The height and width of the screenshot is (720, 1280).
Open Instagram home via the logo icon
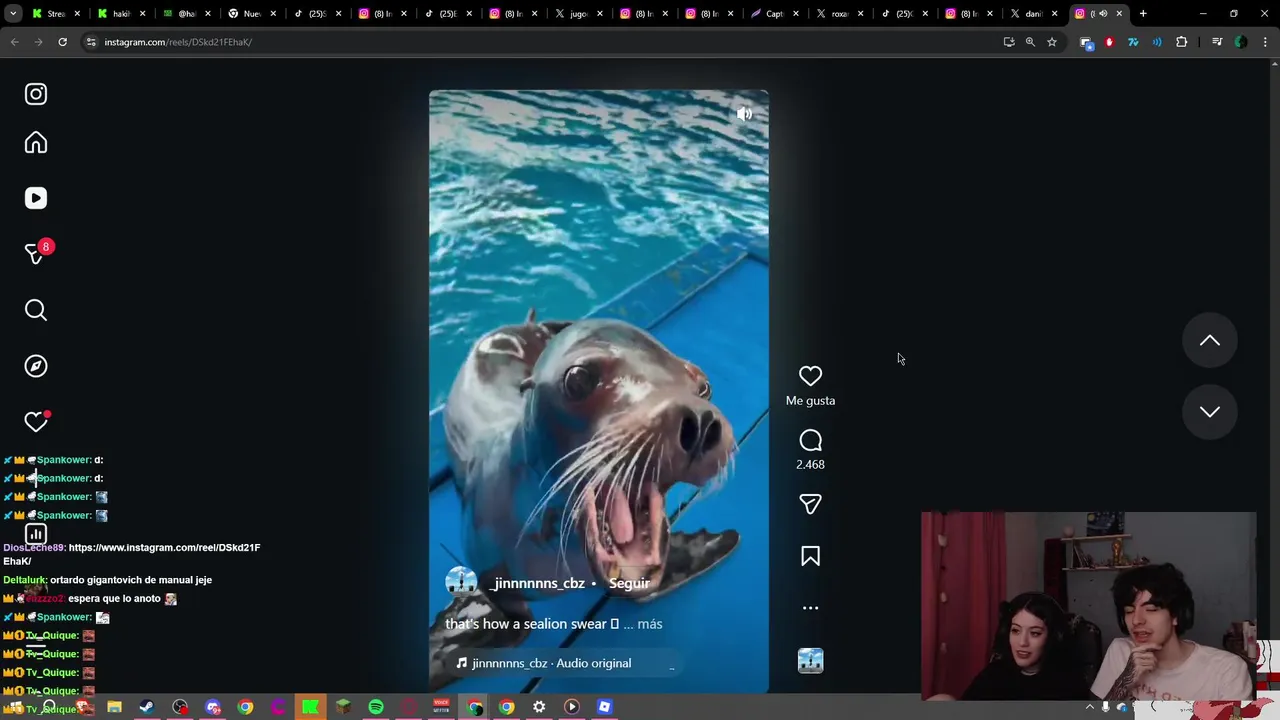point(36,94)
